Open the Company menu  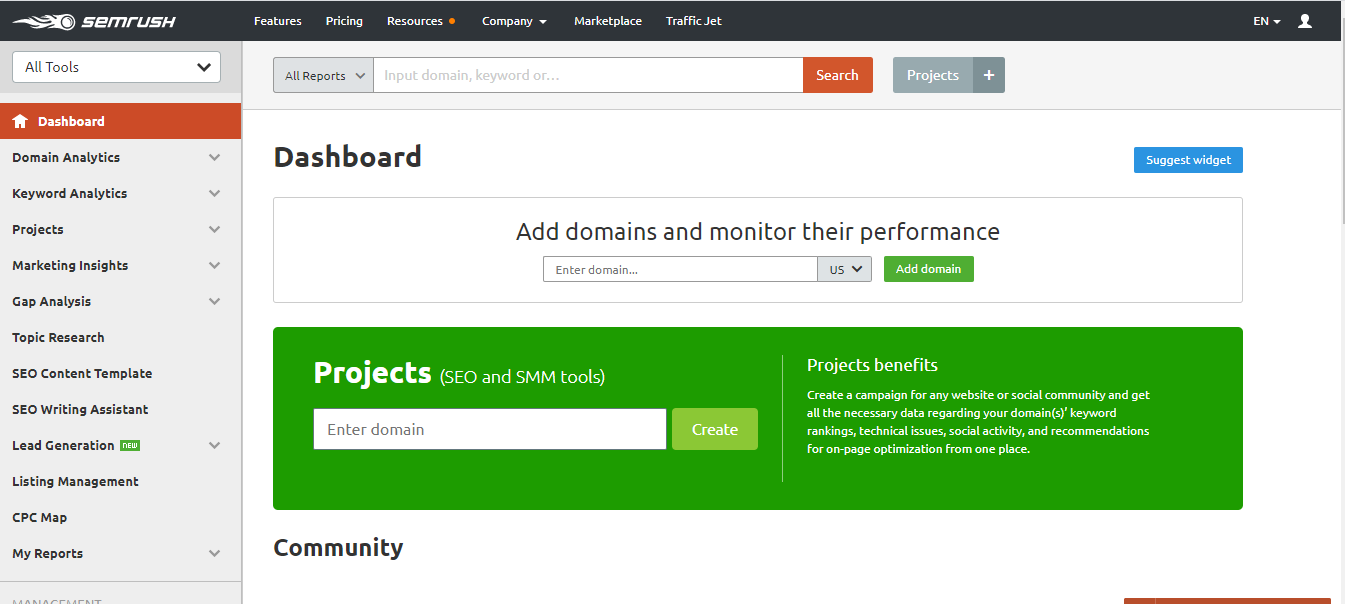514,21
